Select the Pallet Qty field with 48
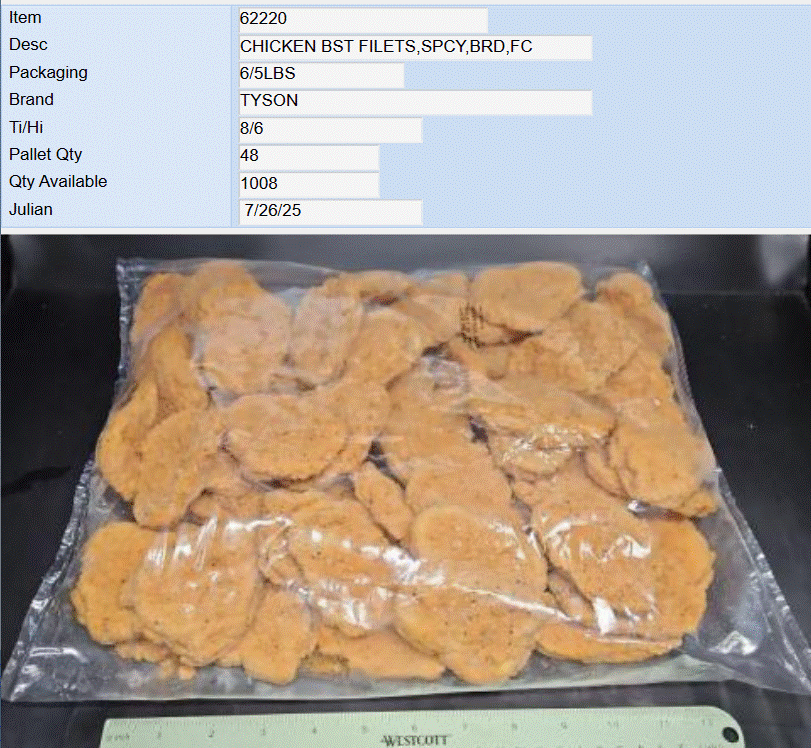811x748 pixels. pos(309,157)
